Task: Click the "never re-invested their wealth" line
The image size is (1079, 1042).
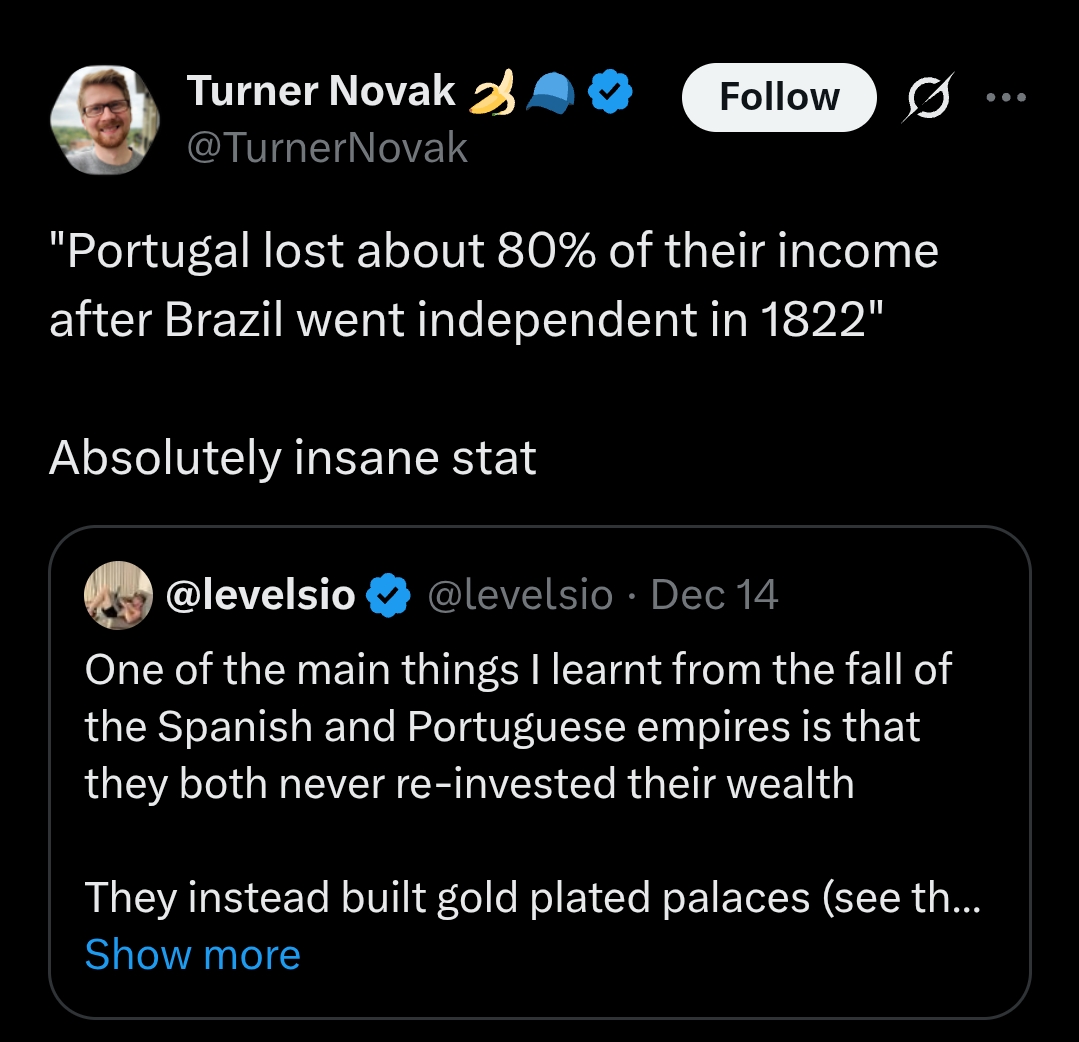Action: point(469,783)
